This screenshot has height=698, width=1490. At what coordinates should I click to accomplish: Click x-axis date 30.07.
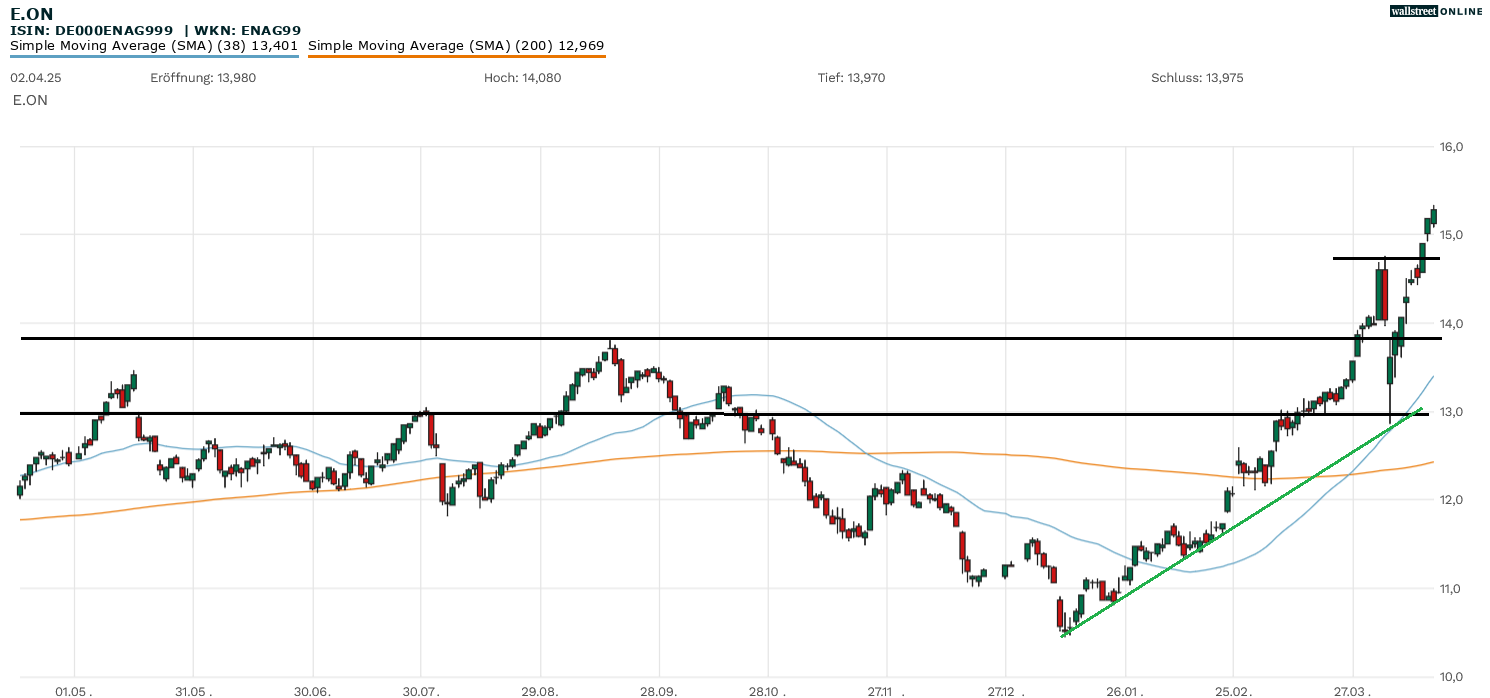pyautogui.click(x=421, y=690)
